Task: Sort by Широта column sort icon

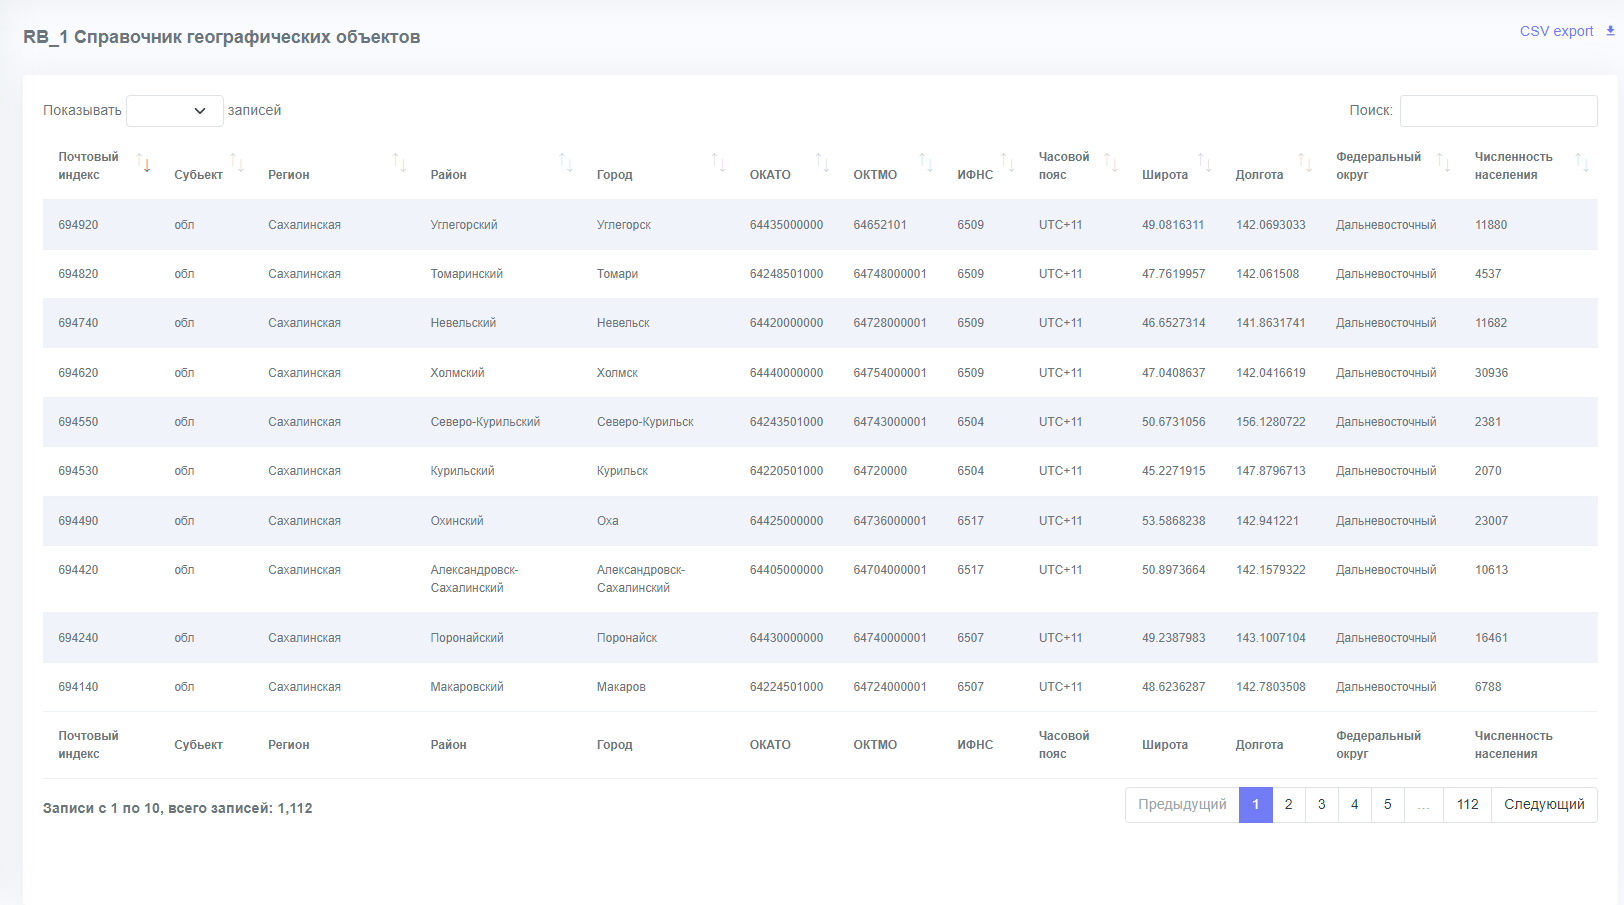Action: click(x=1204, y=163)
